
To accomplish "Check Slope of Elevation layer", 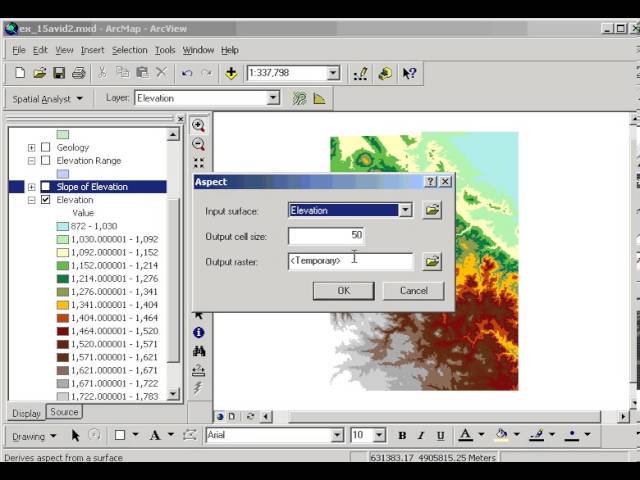I will pos(46,187).
